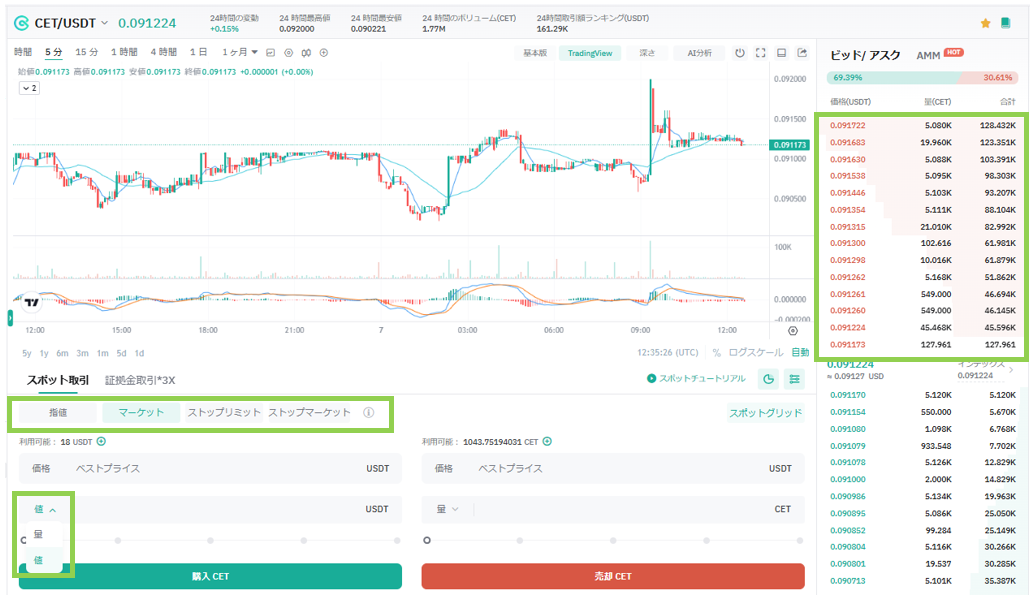The height and width of the screenshot is (598, 1030).
Task: Open the AI分析 chart view
Action: pos(699,53)
